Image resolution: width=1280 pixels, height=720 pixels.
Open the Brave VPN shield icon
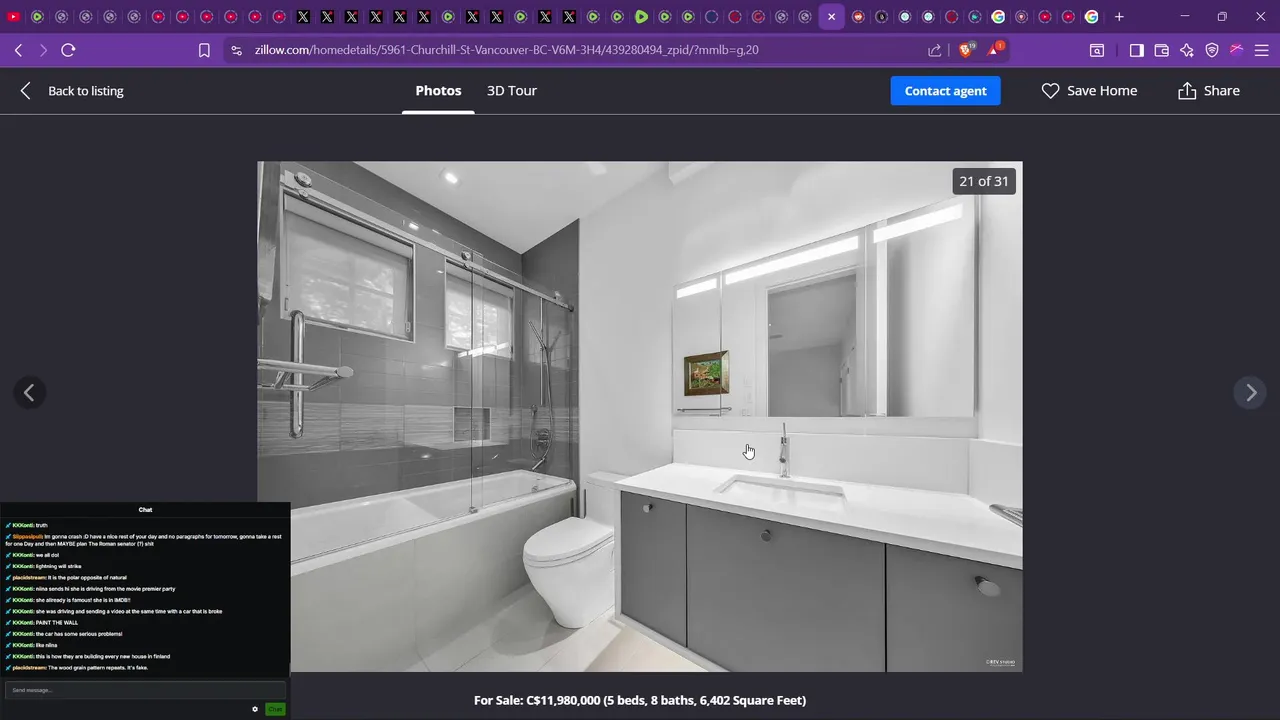tap(1212, 50)
